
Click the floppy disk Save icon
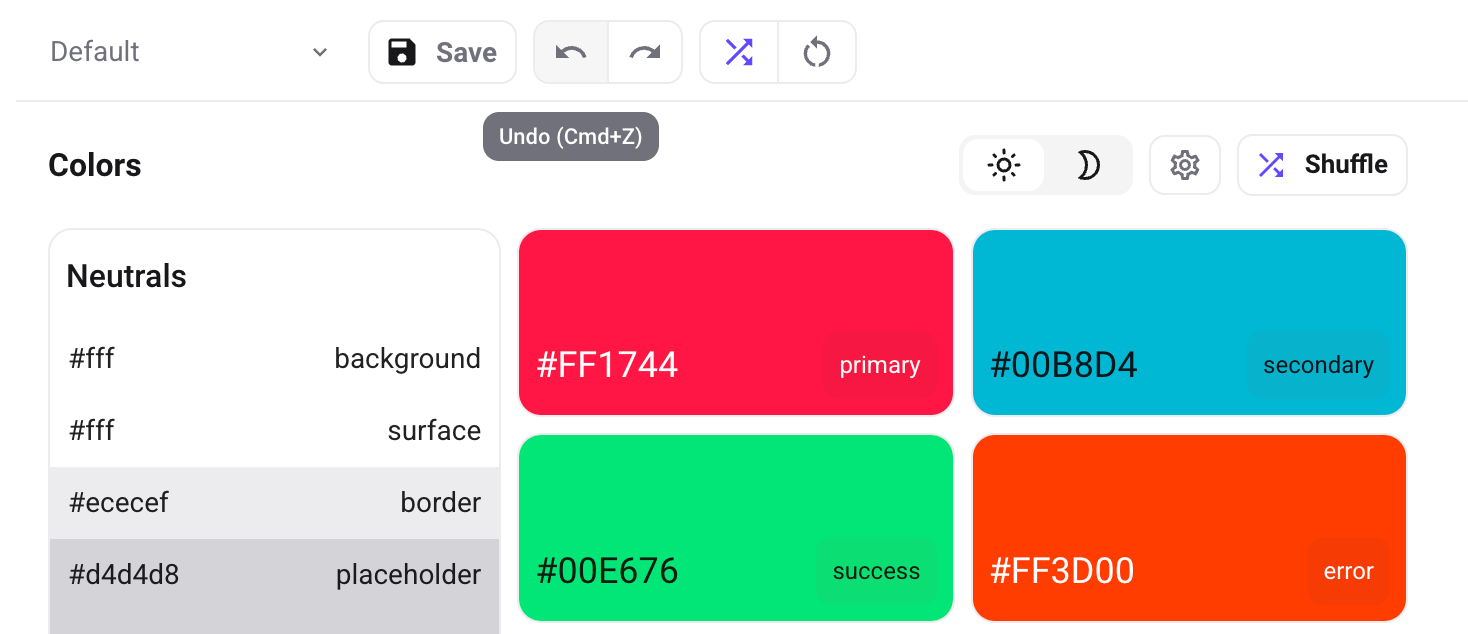(402, 52)
